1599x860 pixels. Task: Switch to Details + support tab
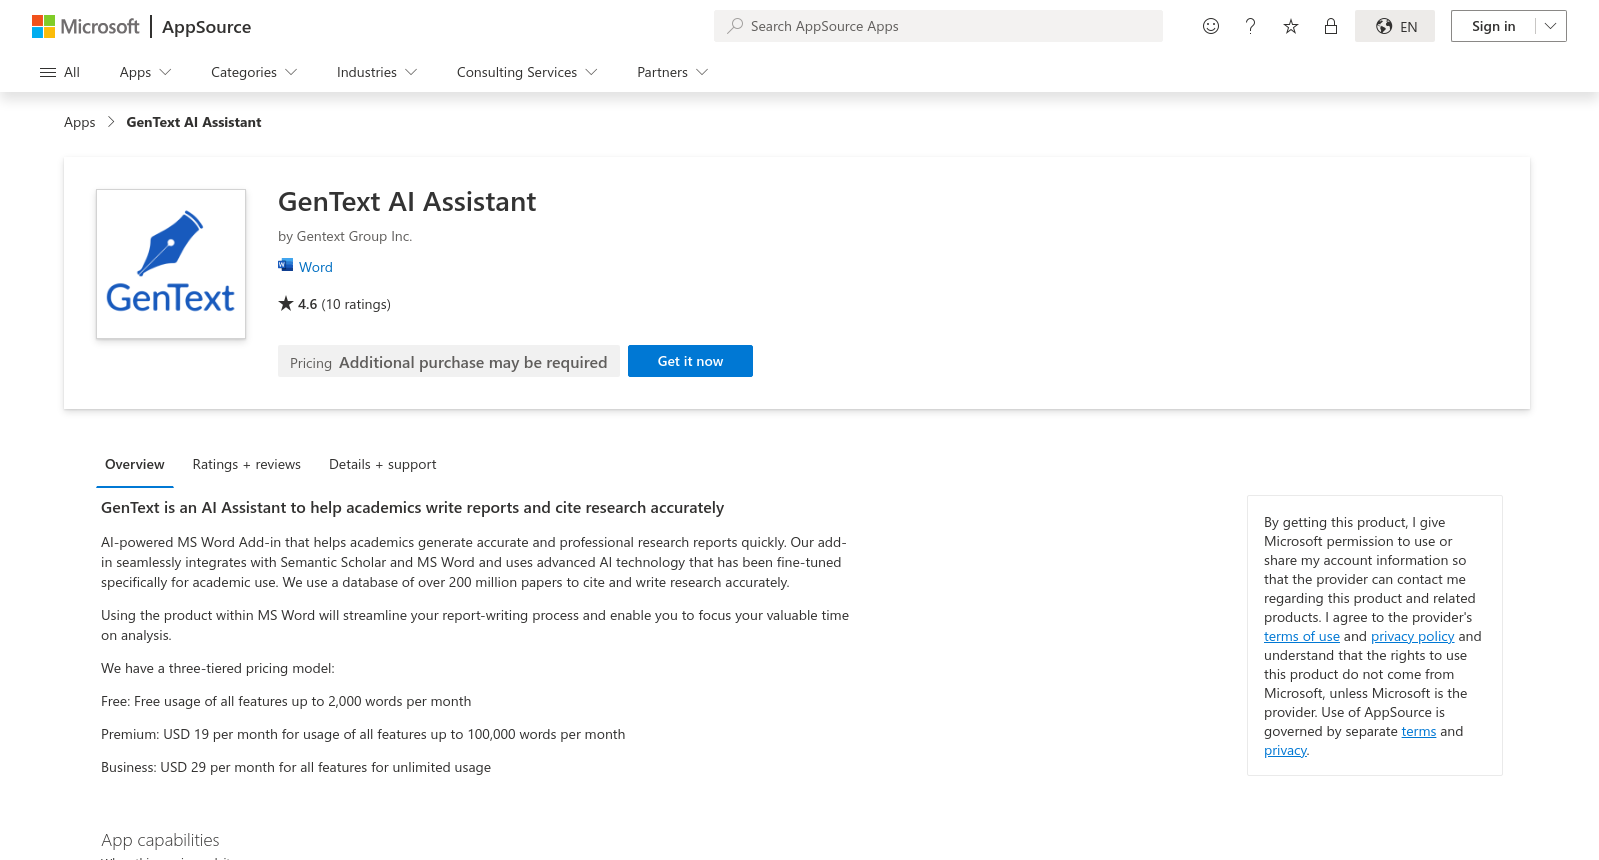click(383, 464)
